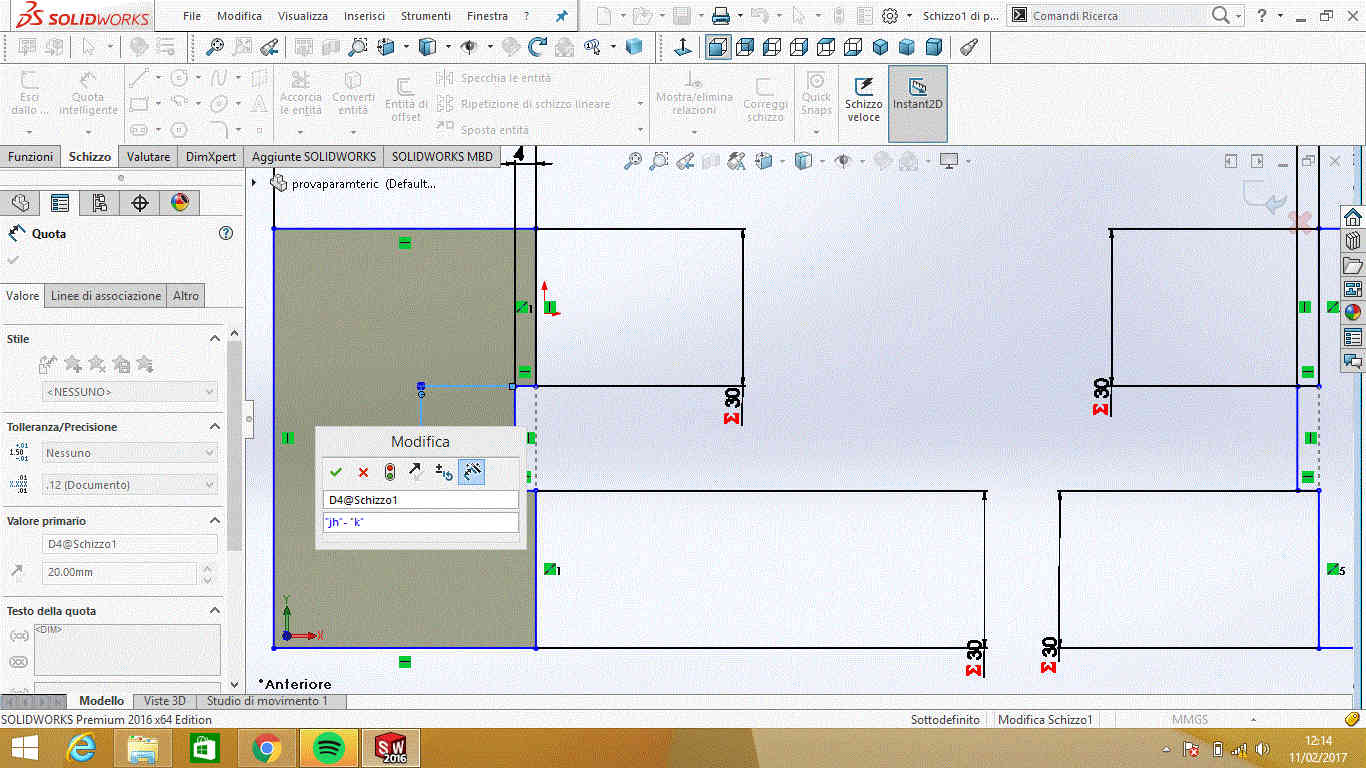This screenshot has height=768, width=1366.
Task: Open the Visualizza menu
Action: pos(303,16)
